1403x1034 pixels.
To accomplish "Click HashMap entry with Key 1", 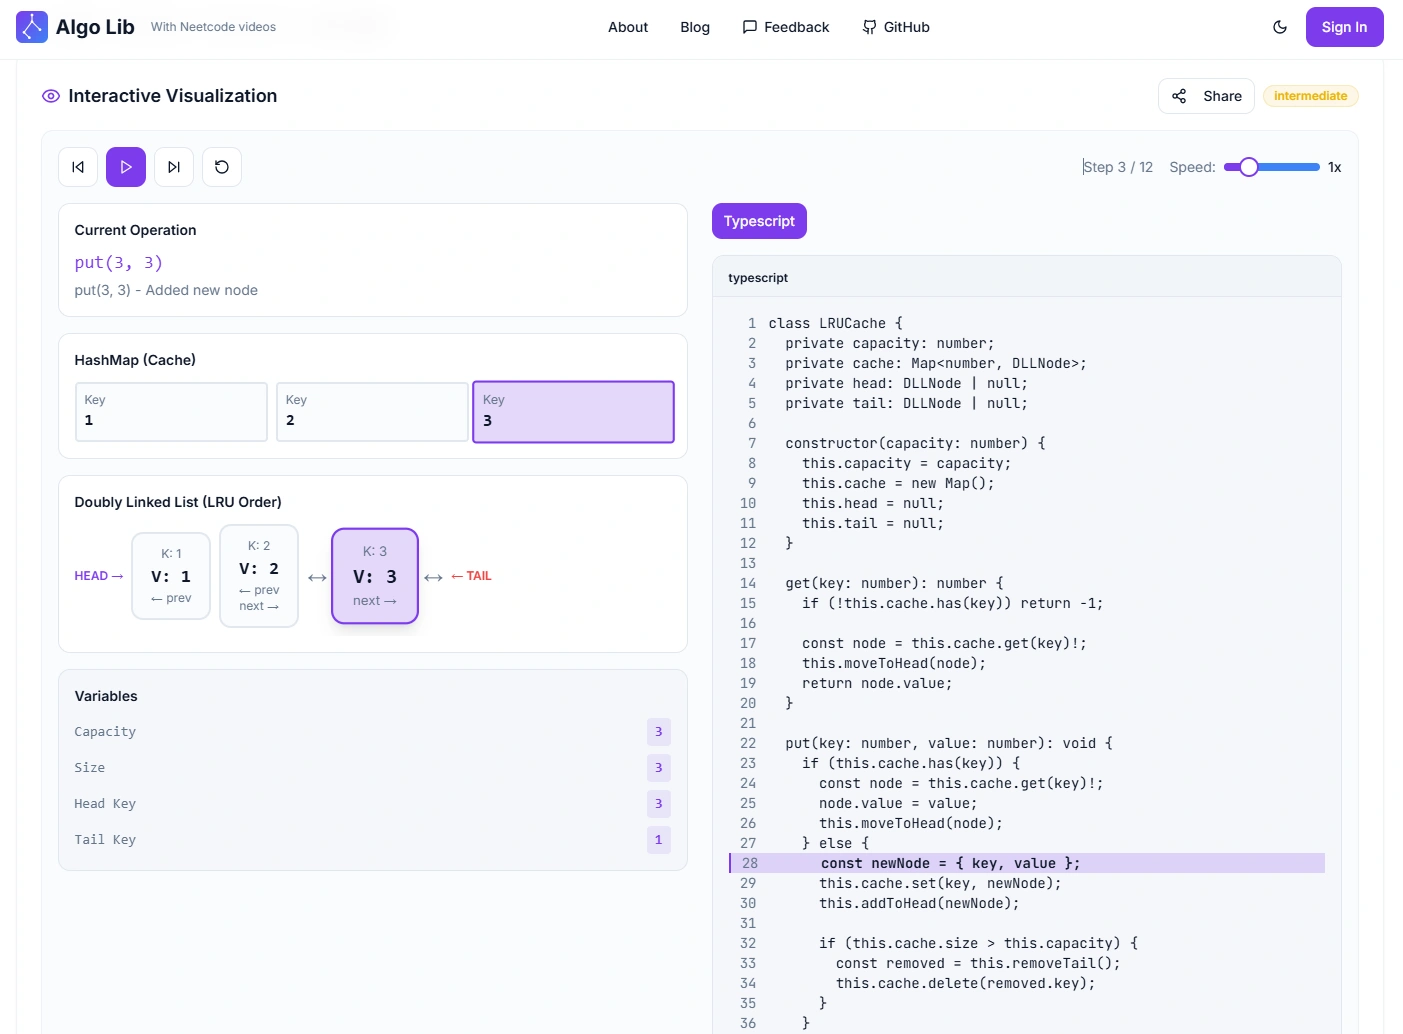I will click(171, 412).
